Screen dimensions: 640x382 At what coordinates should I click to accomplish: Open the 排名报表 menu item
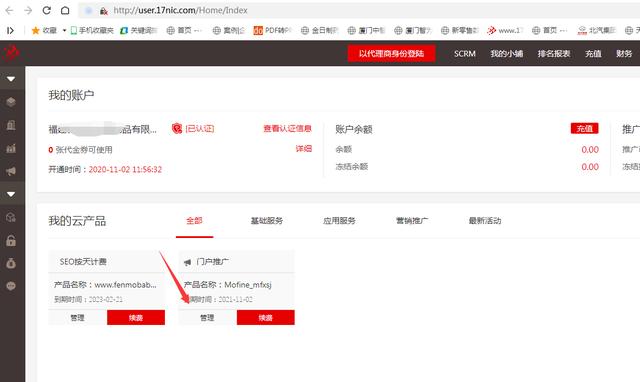[554, 53]
